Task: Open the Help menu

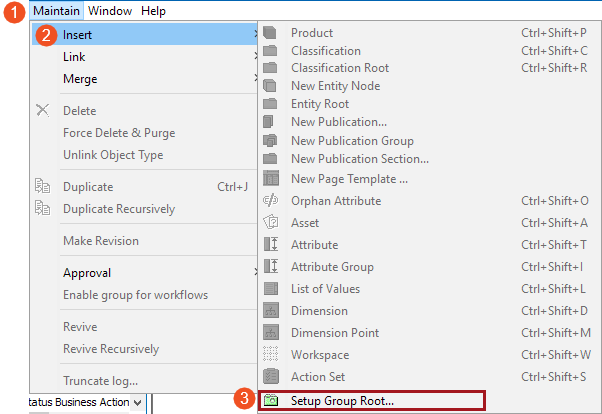Action: click(x=153, y=11)
